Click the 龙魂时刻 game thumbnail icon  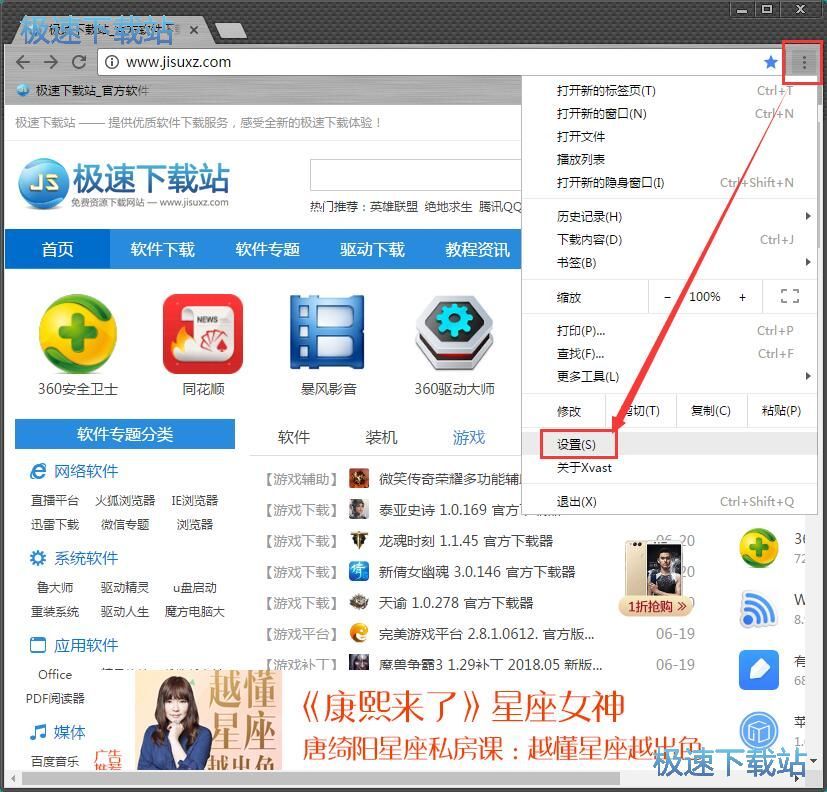[x=359, y=540]
